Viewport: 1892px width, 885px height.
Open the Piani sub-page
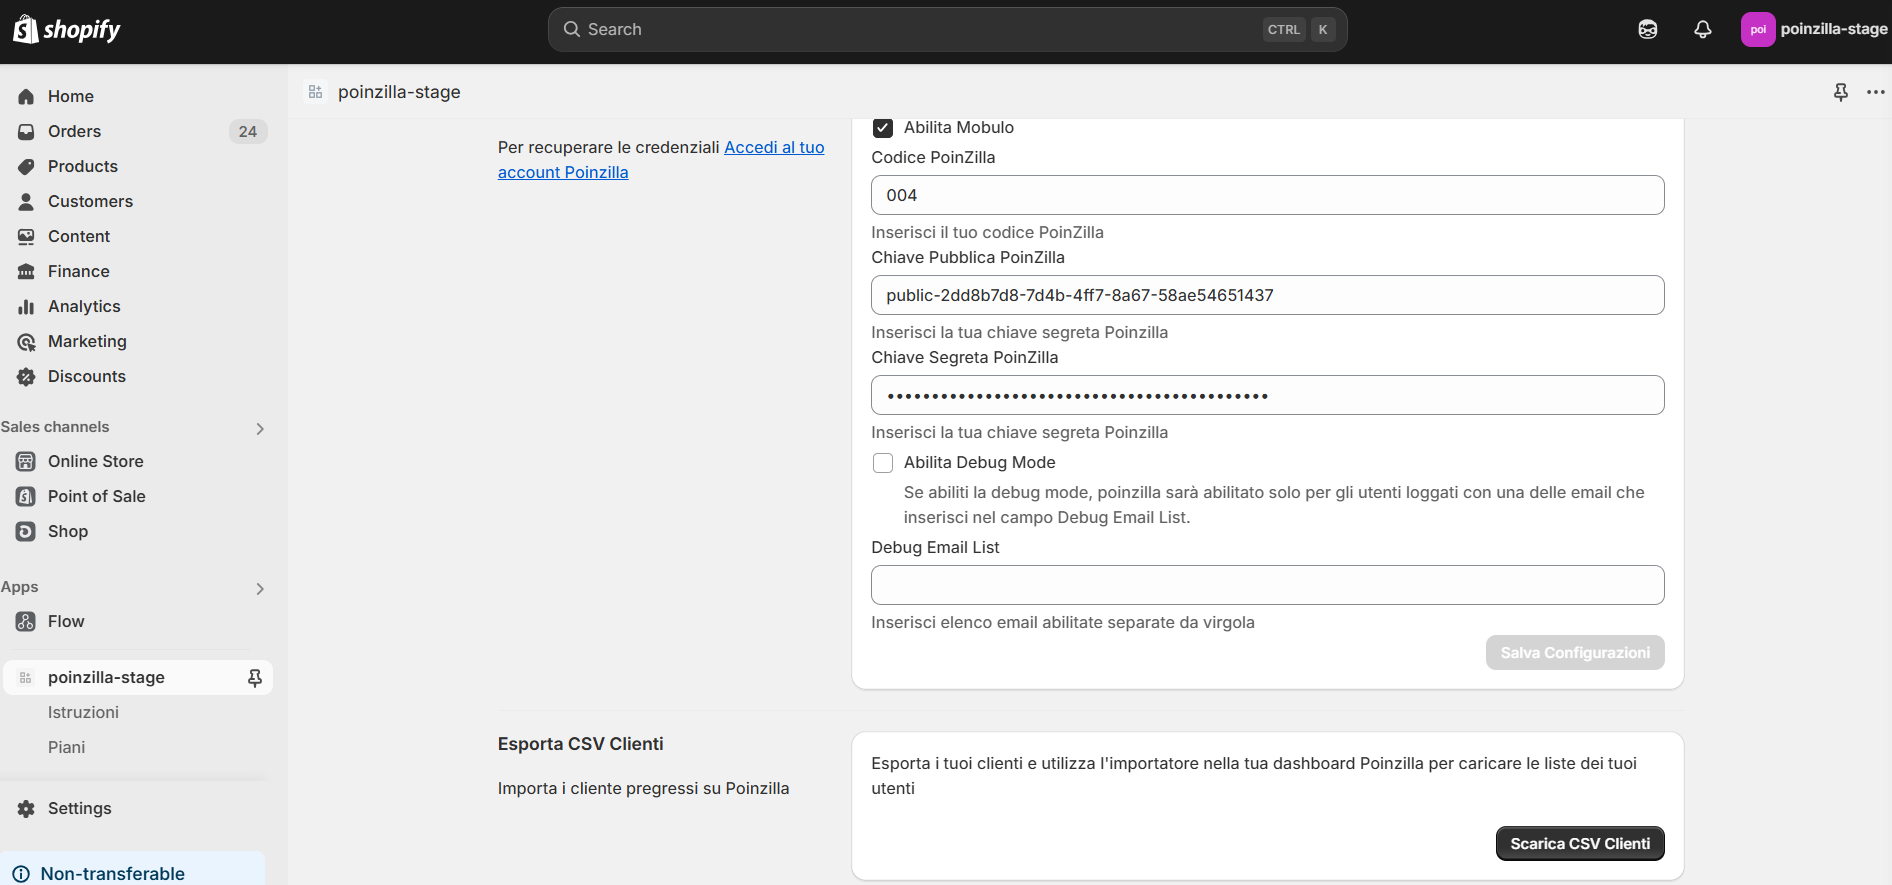pos(66,747)
